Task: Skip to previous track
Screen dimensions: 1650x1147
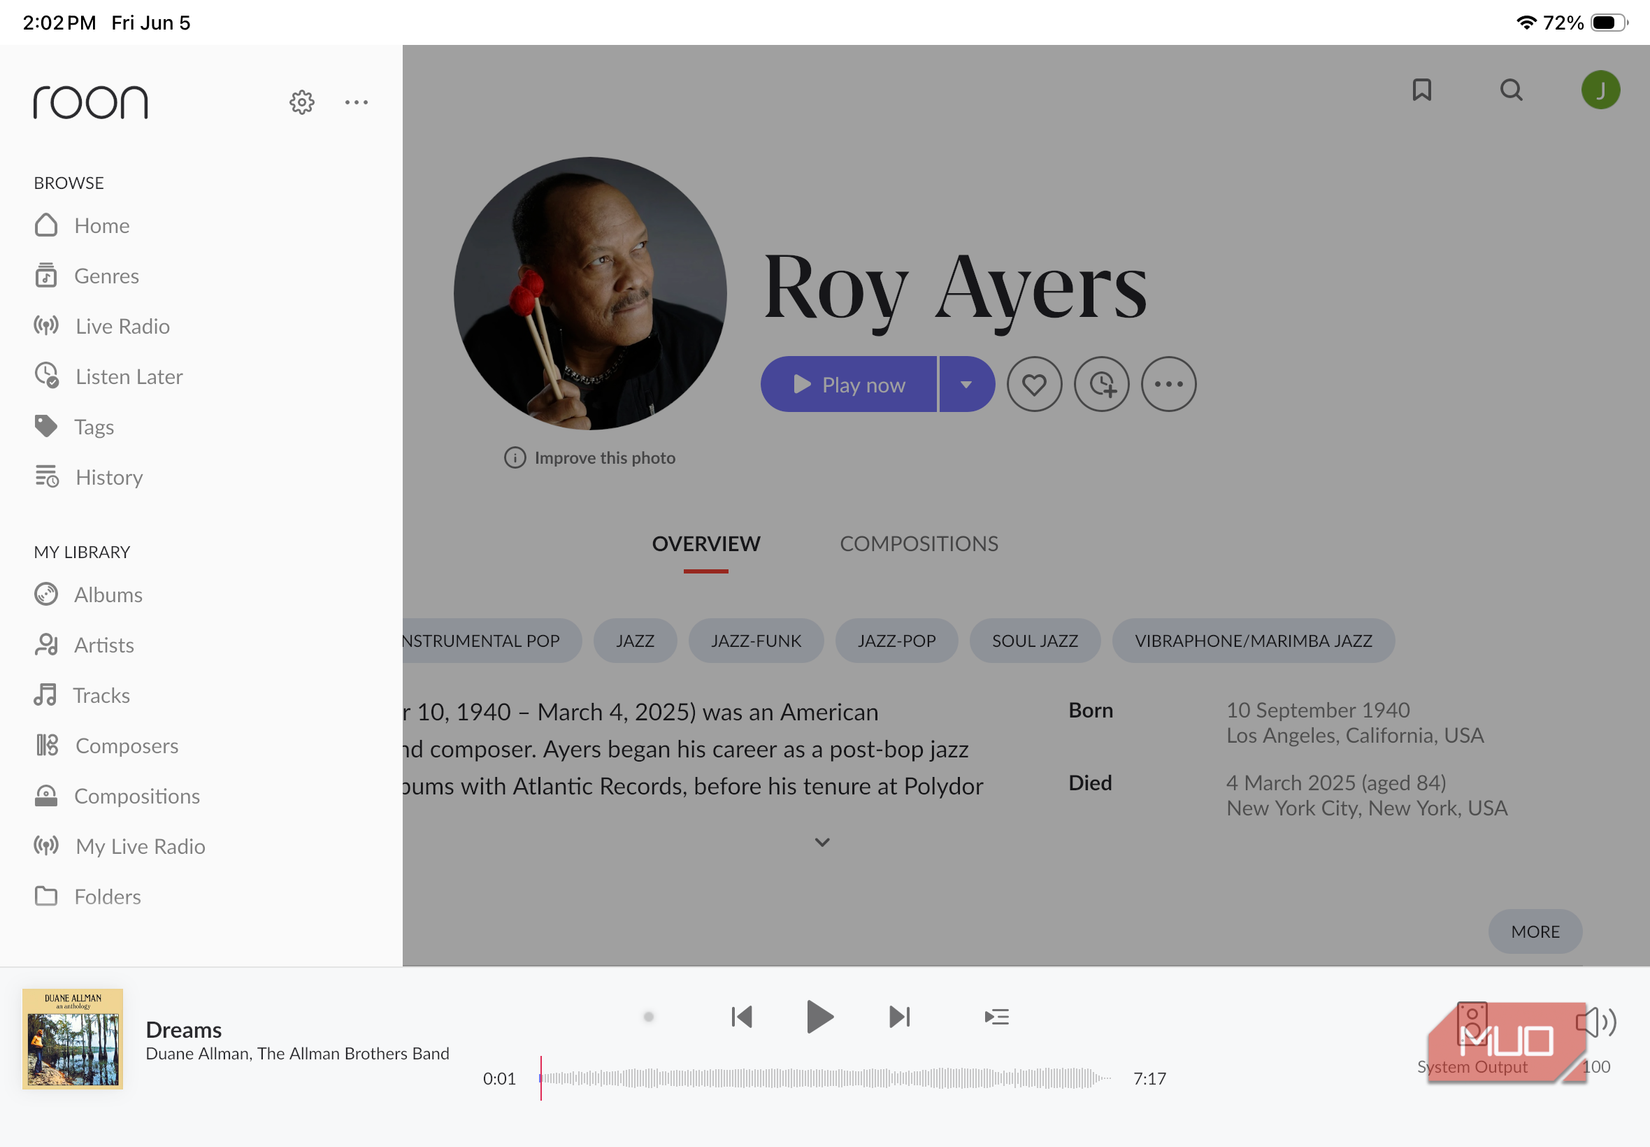Action: (x=741, y=1017)
